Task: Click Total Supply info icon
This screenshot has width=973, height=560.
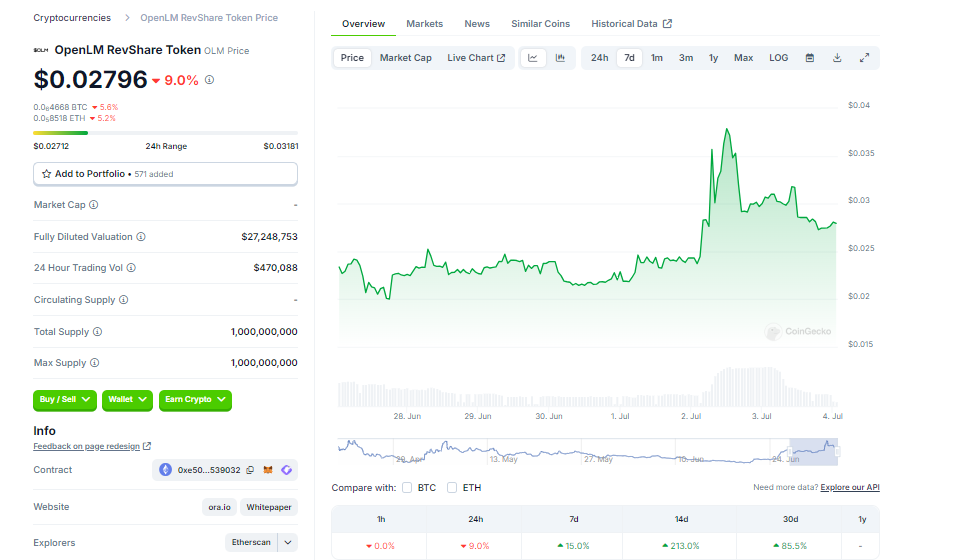Action: click(x=97, y=332)
